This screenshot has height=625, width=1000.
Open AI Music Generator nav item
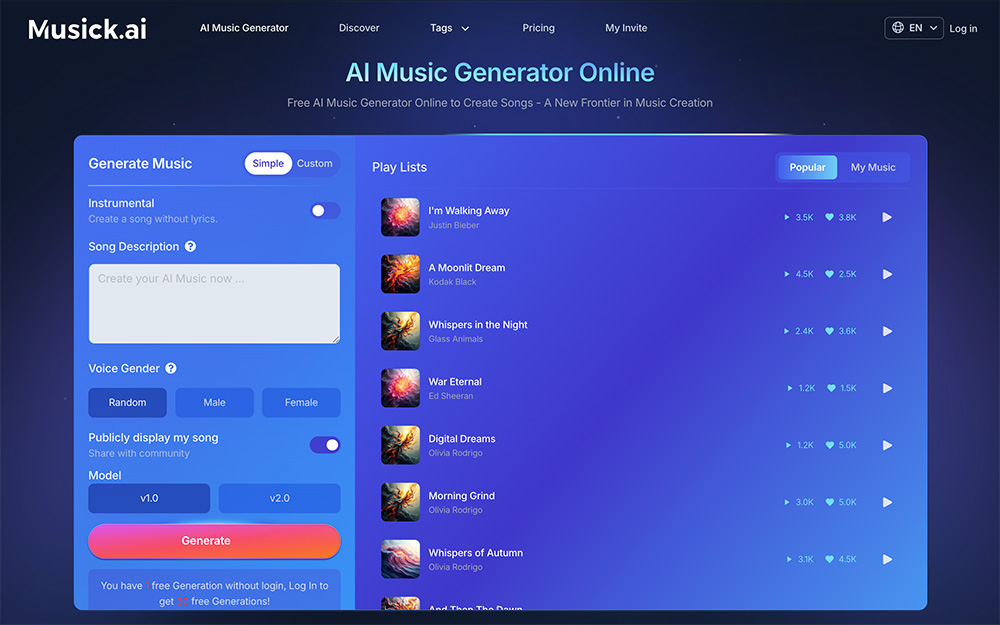[244, 28]
